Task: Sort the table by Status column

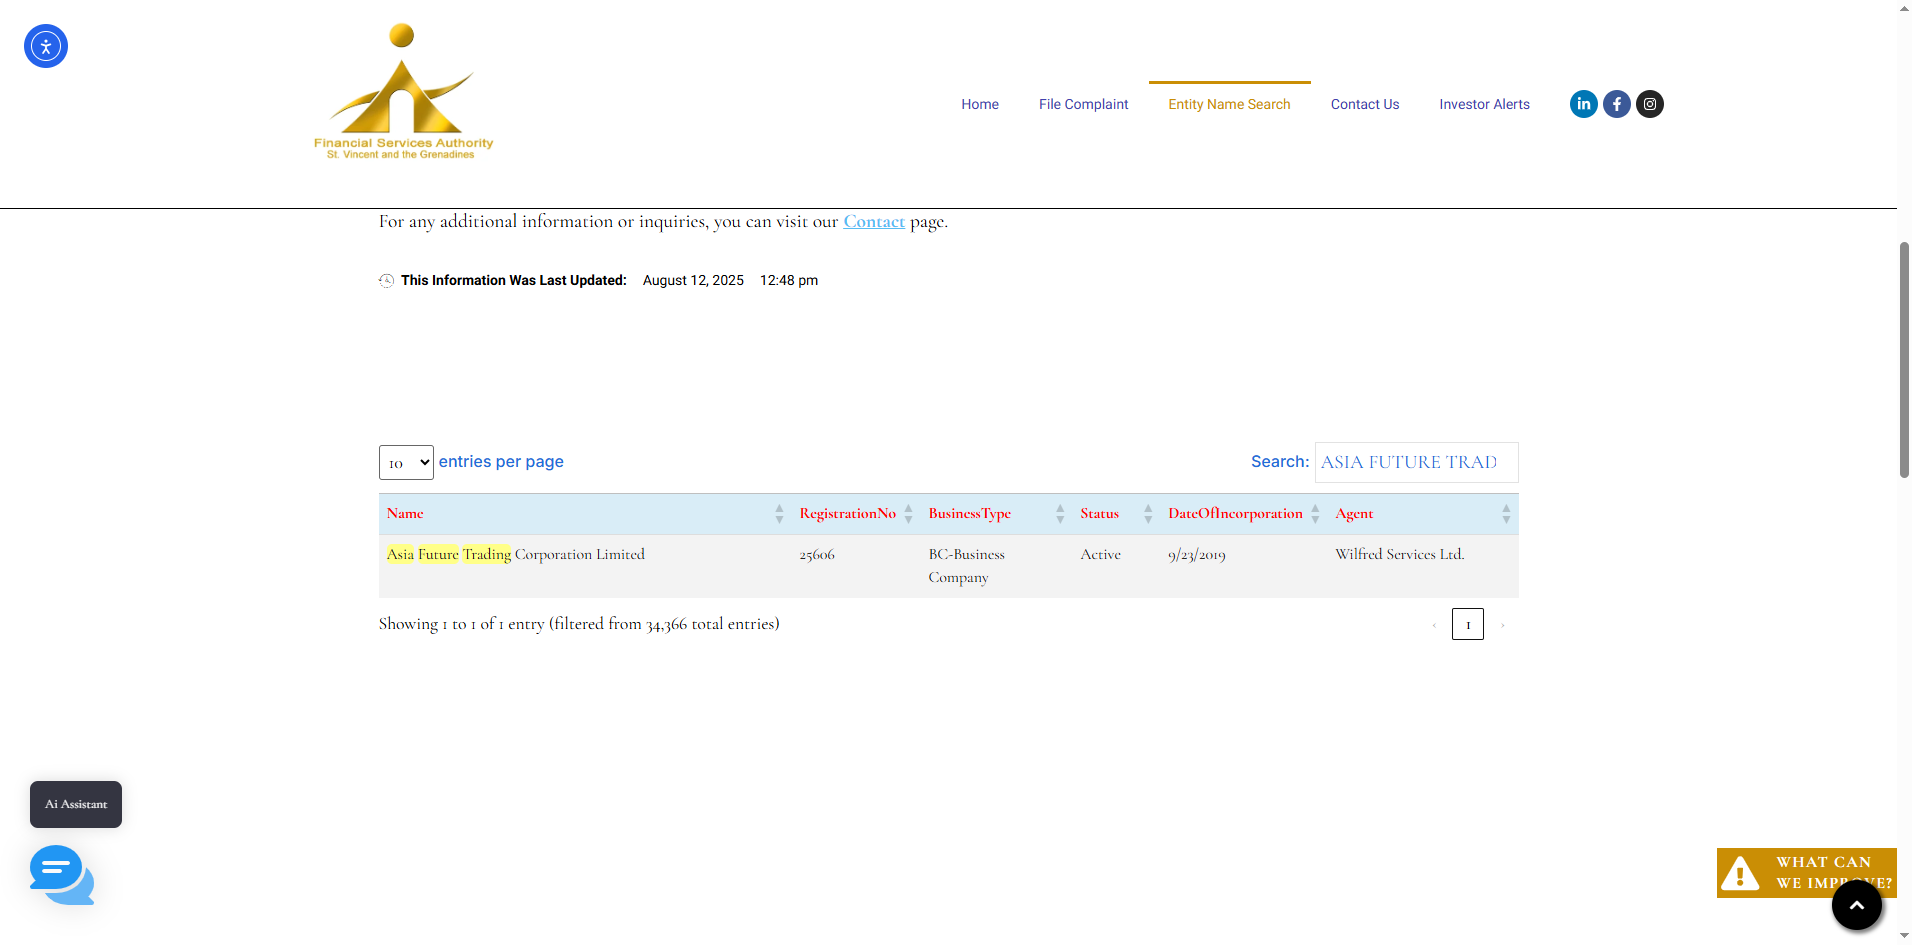Action: pos(1099,514)
